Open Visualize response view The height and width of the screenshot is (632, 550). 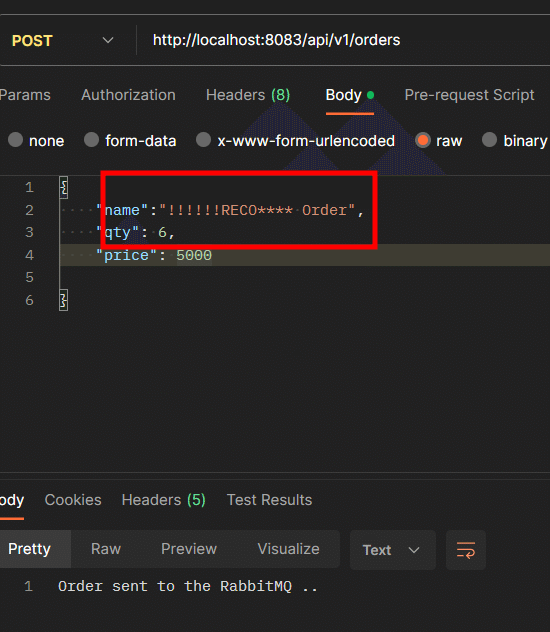tap(288, 549)
